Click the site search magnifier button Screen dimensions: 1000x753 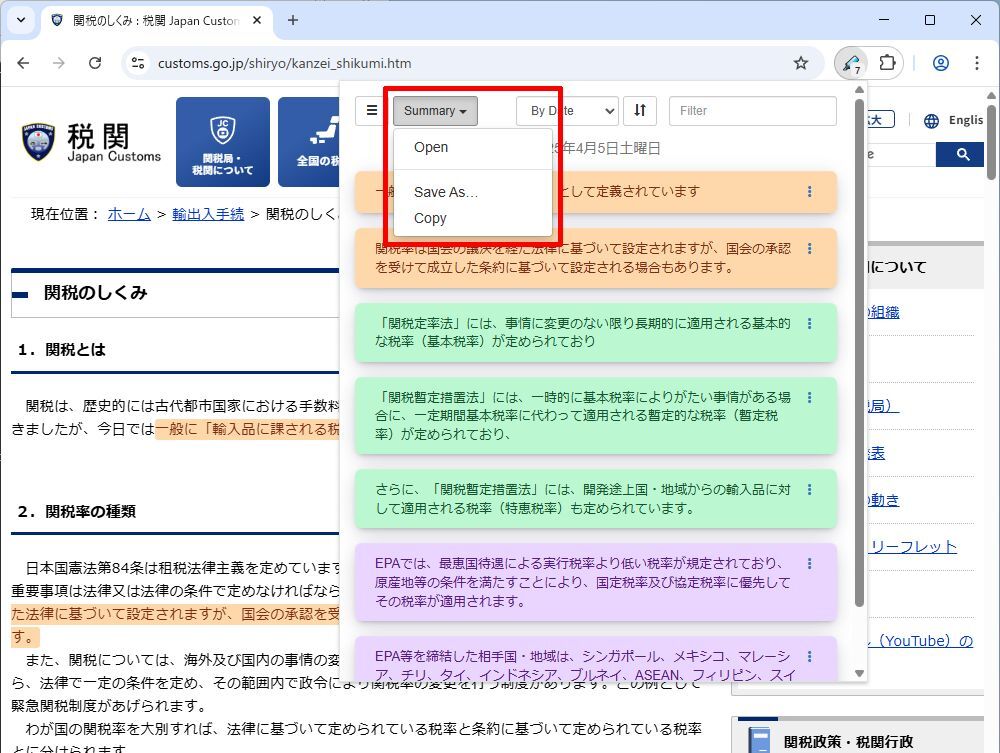pyautogui.click(x=962, y=154)
